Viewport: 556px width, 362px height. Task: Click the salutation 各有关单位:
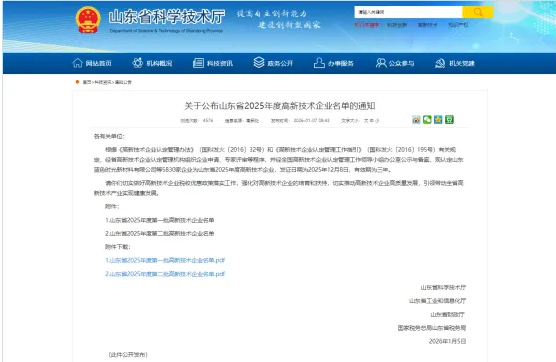pyautogui.click(x=109, y=136)
